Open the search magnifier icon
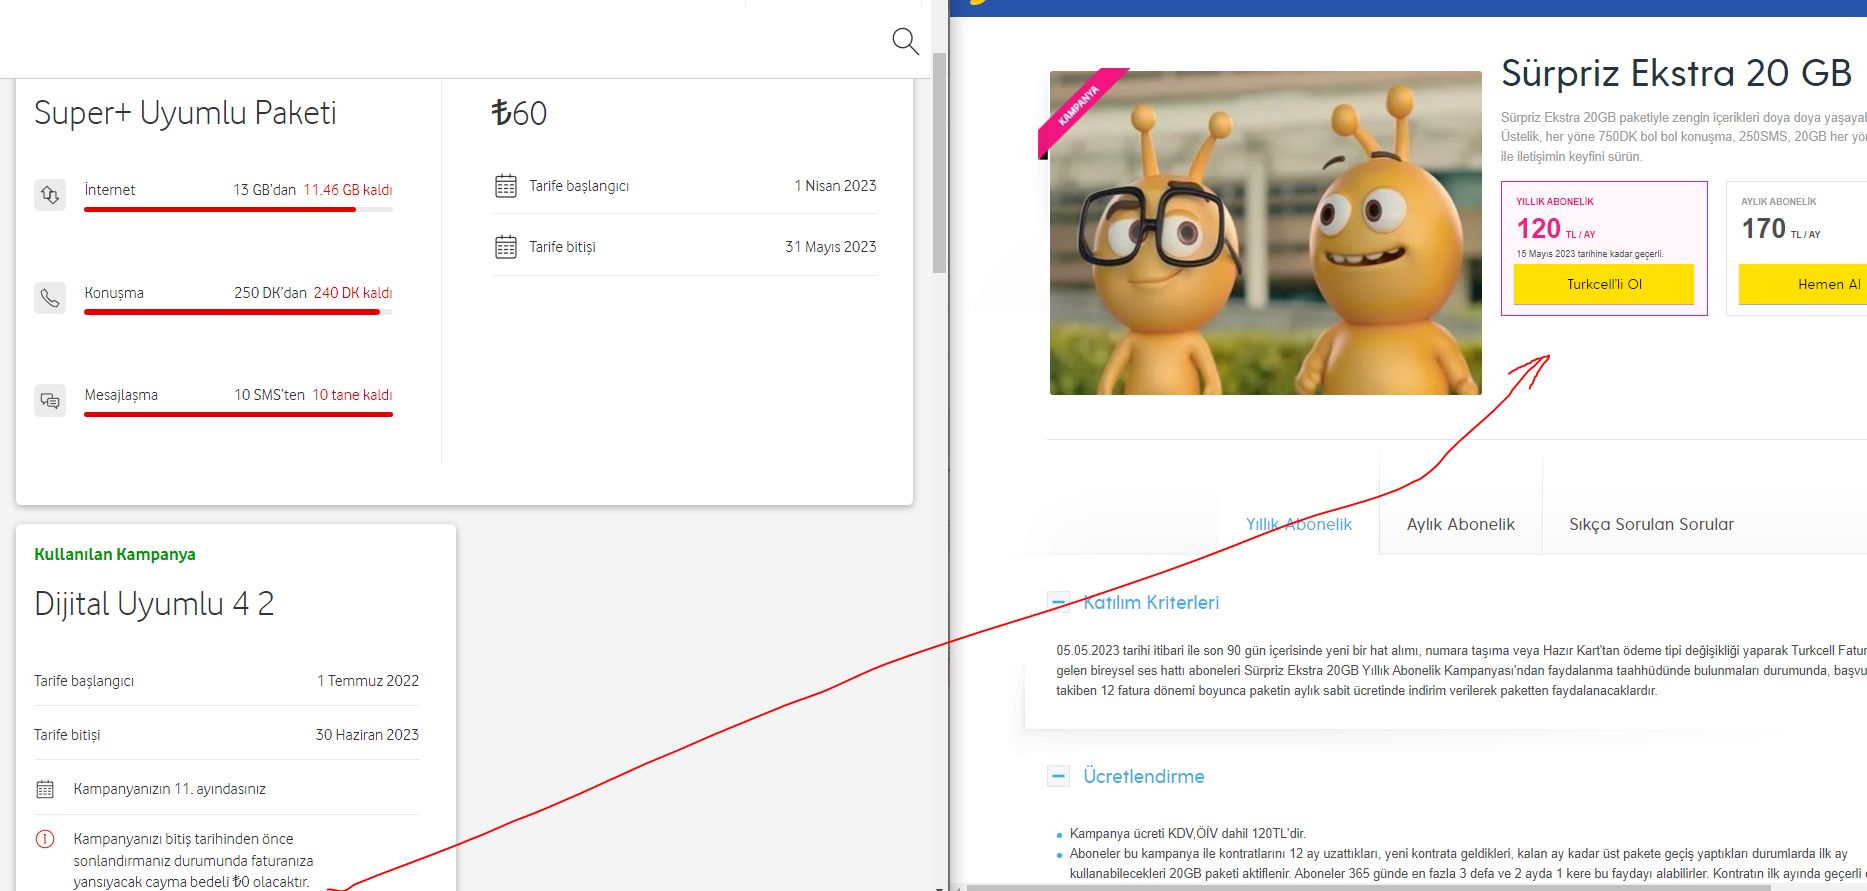This screenshot has height=891, width=1867. [905, 41]
